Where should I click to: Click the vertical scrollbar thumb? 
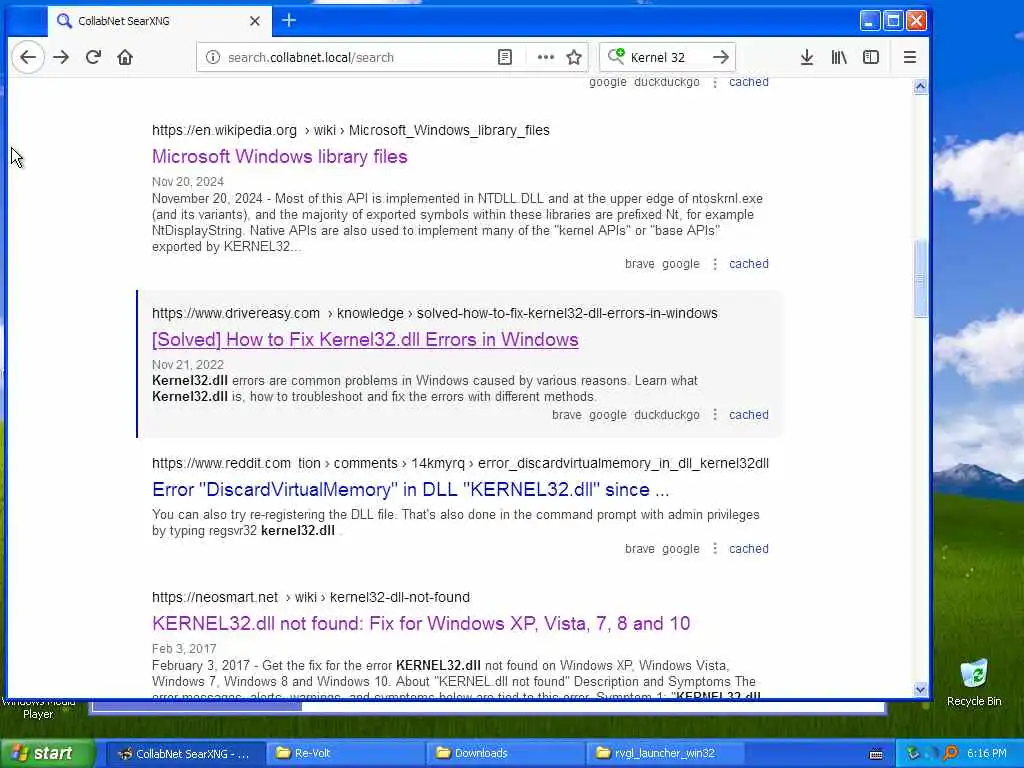920,279
